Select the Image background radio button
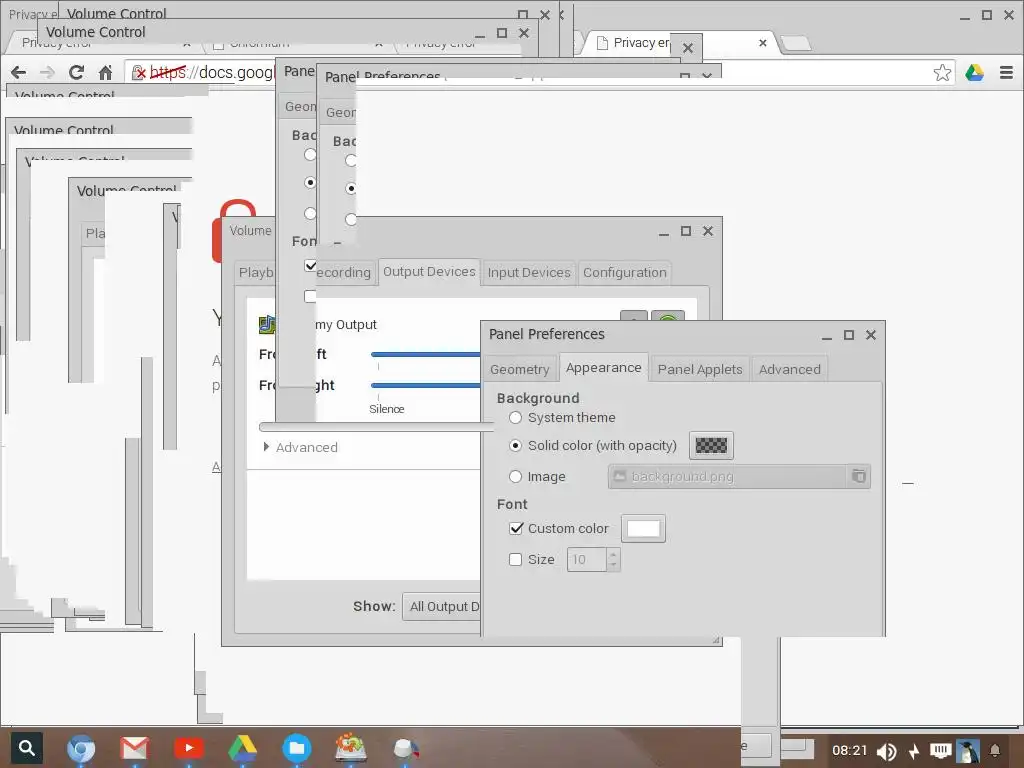Viewport: 1024px width, 768px height. pos(515,477)
